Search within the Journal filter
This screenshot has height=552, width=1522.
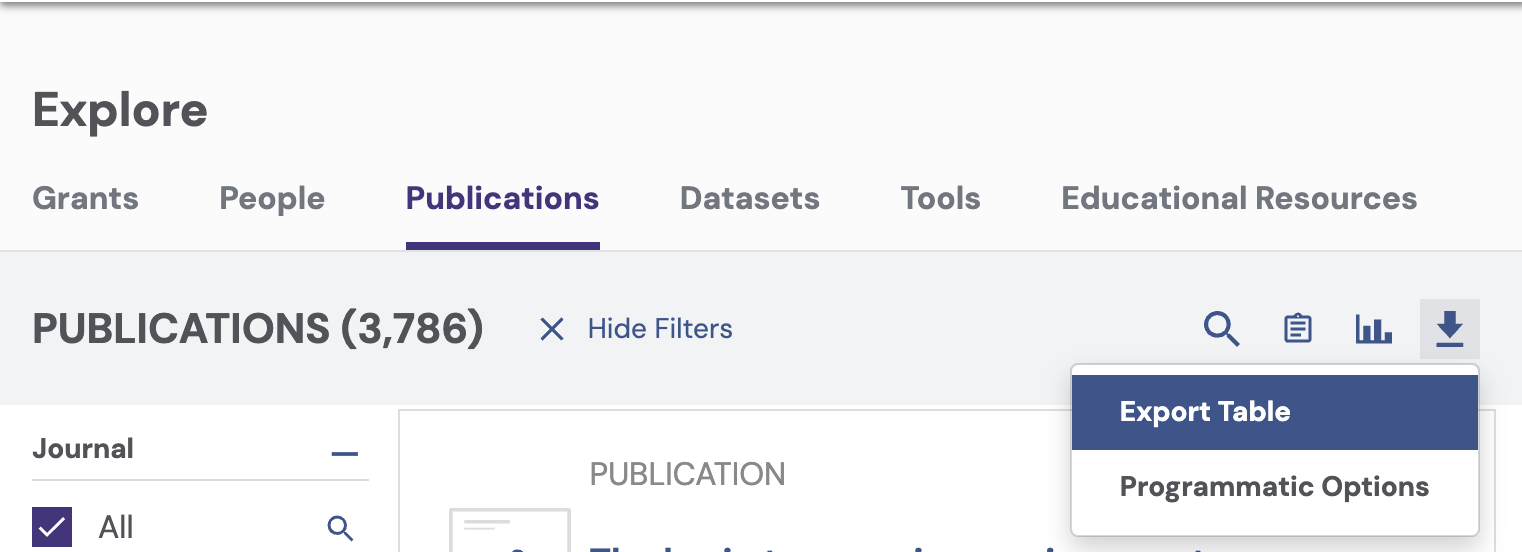click(x=340, y=528)
